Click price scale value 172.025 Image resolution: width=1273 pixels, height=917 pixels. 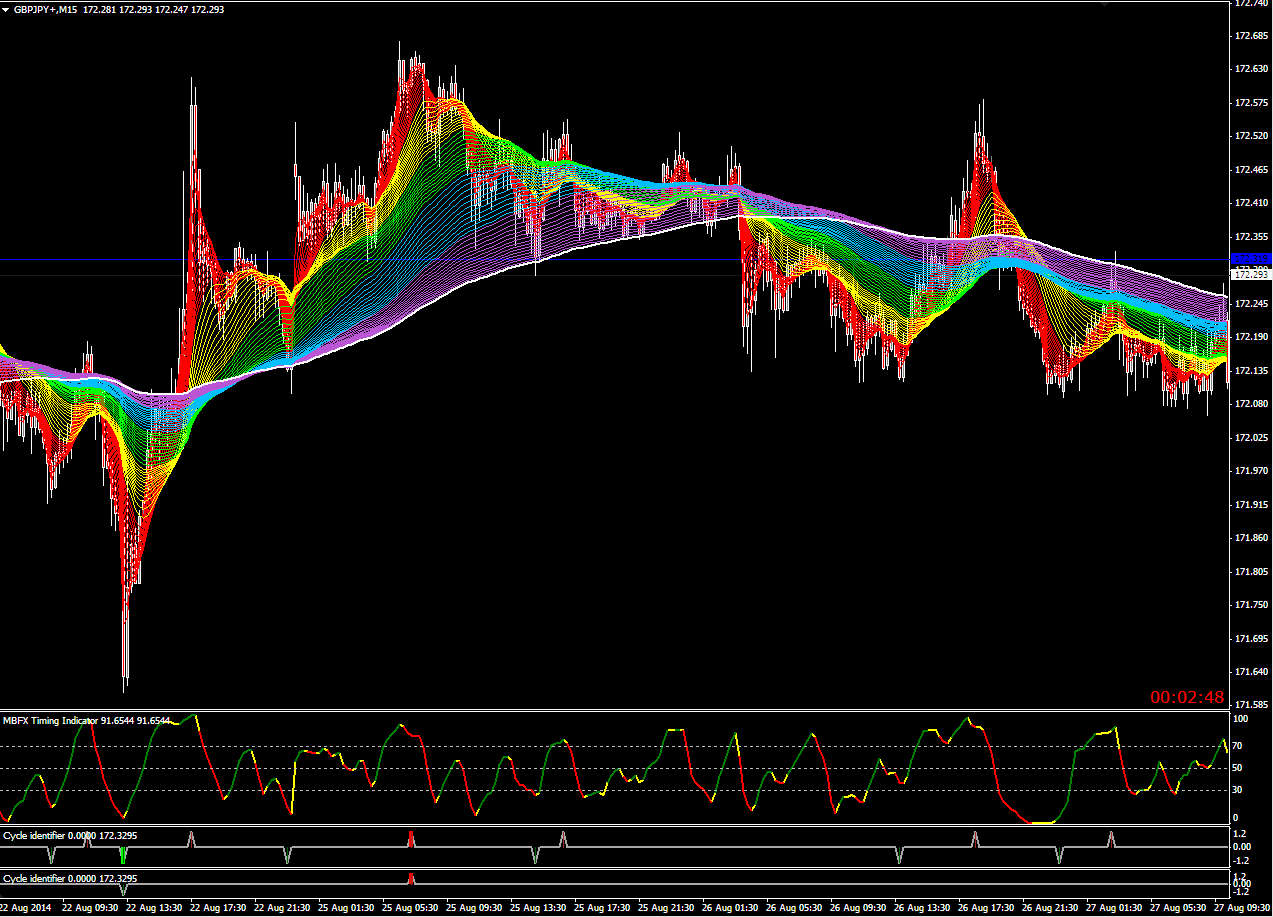coord(1250,438)
